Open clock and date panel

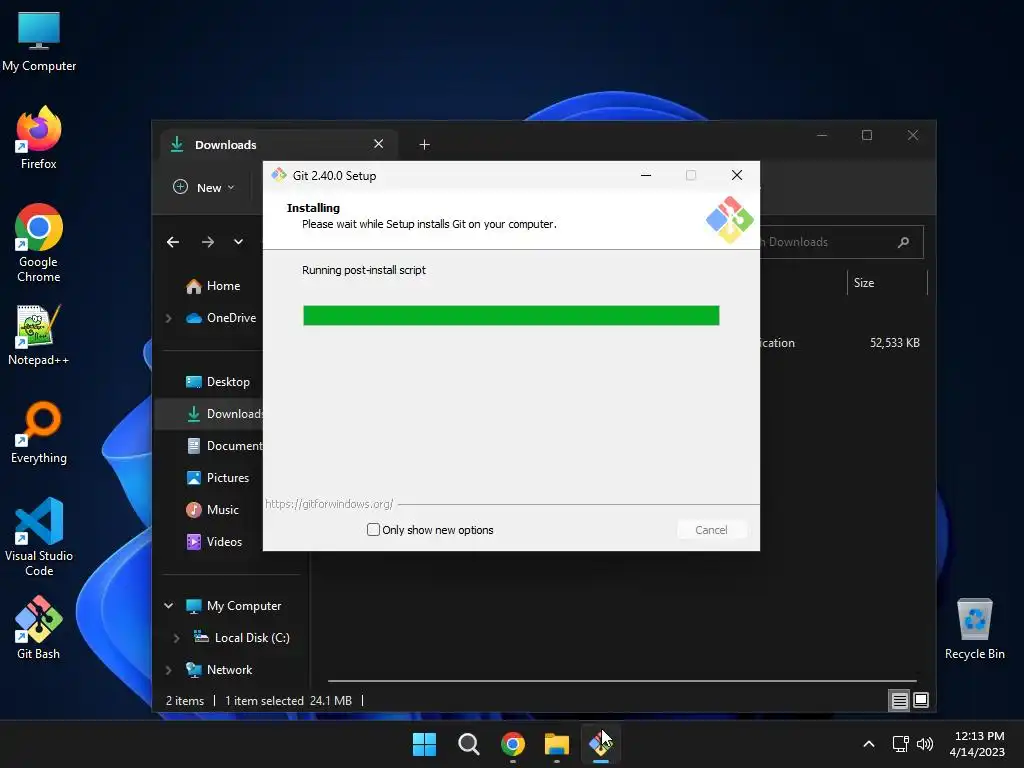click(x=977, y=744)
